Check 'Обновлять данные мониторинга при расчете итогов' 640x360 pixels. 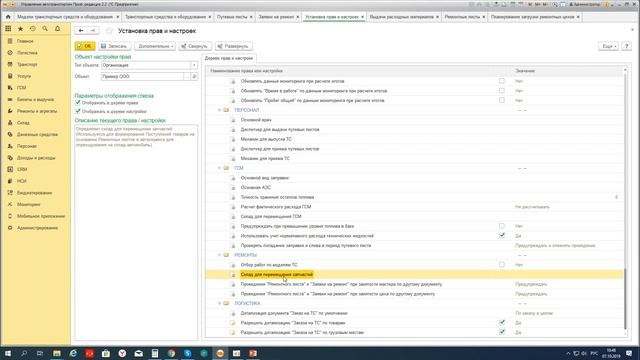502,81
